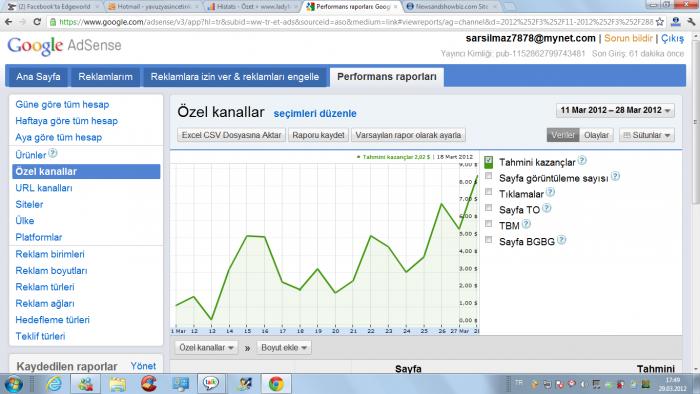
Task: Click browser back arrow button
Action: click(8, 21)
